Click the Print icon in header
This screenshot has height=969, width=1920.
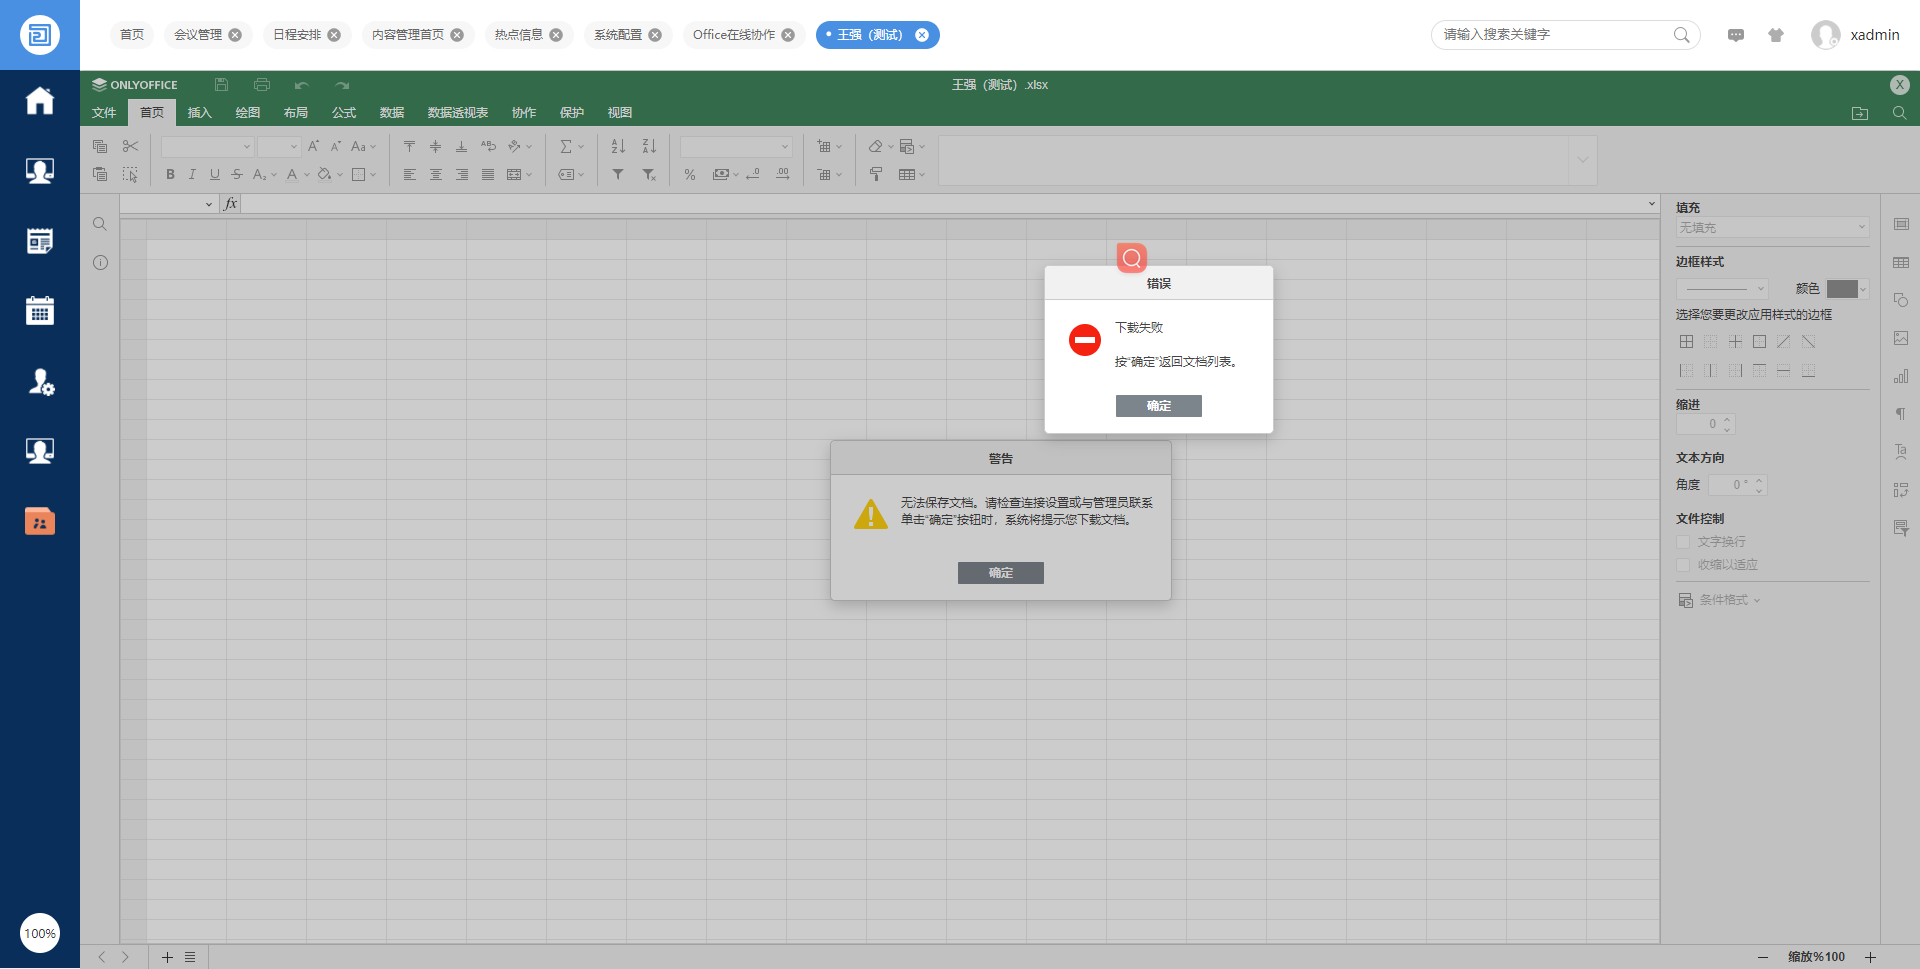click(x=262, y=85)
